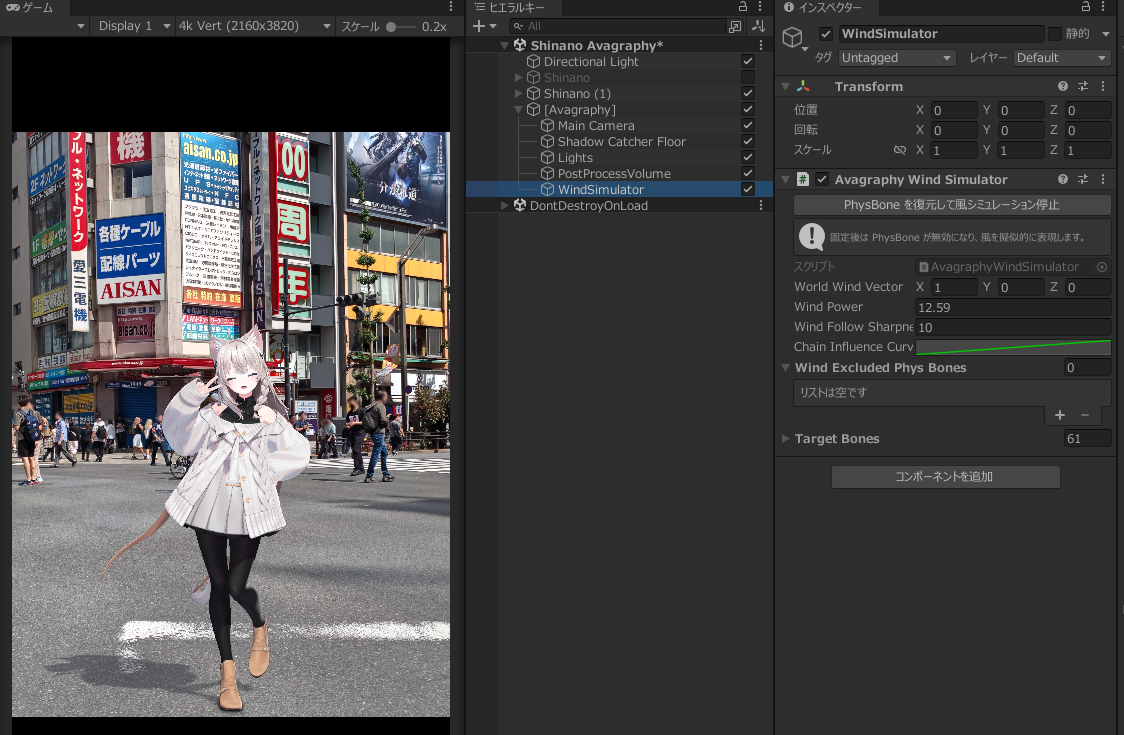
Task: Open the 4k Vert resolution dropdown
Action: click(254, 26)
